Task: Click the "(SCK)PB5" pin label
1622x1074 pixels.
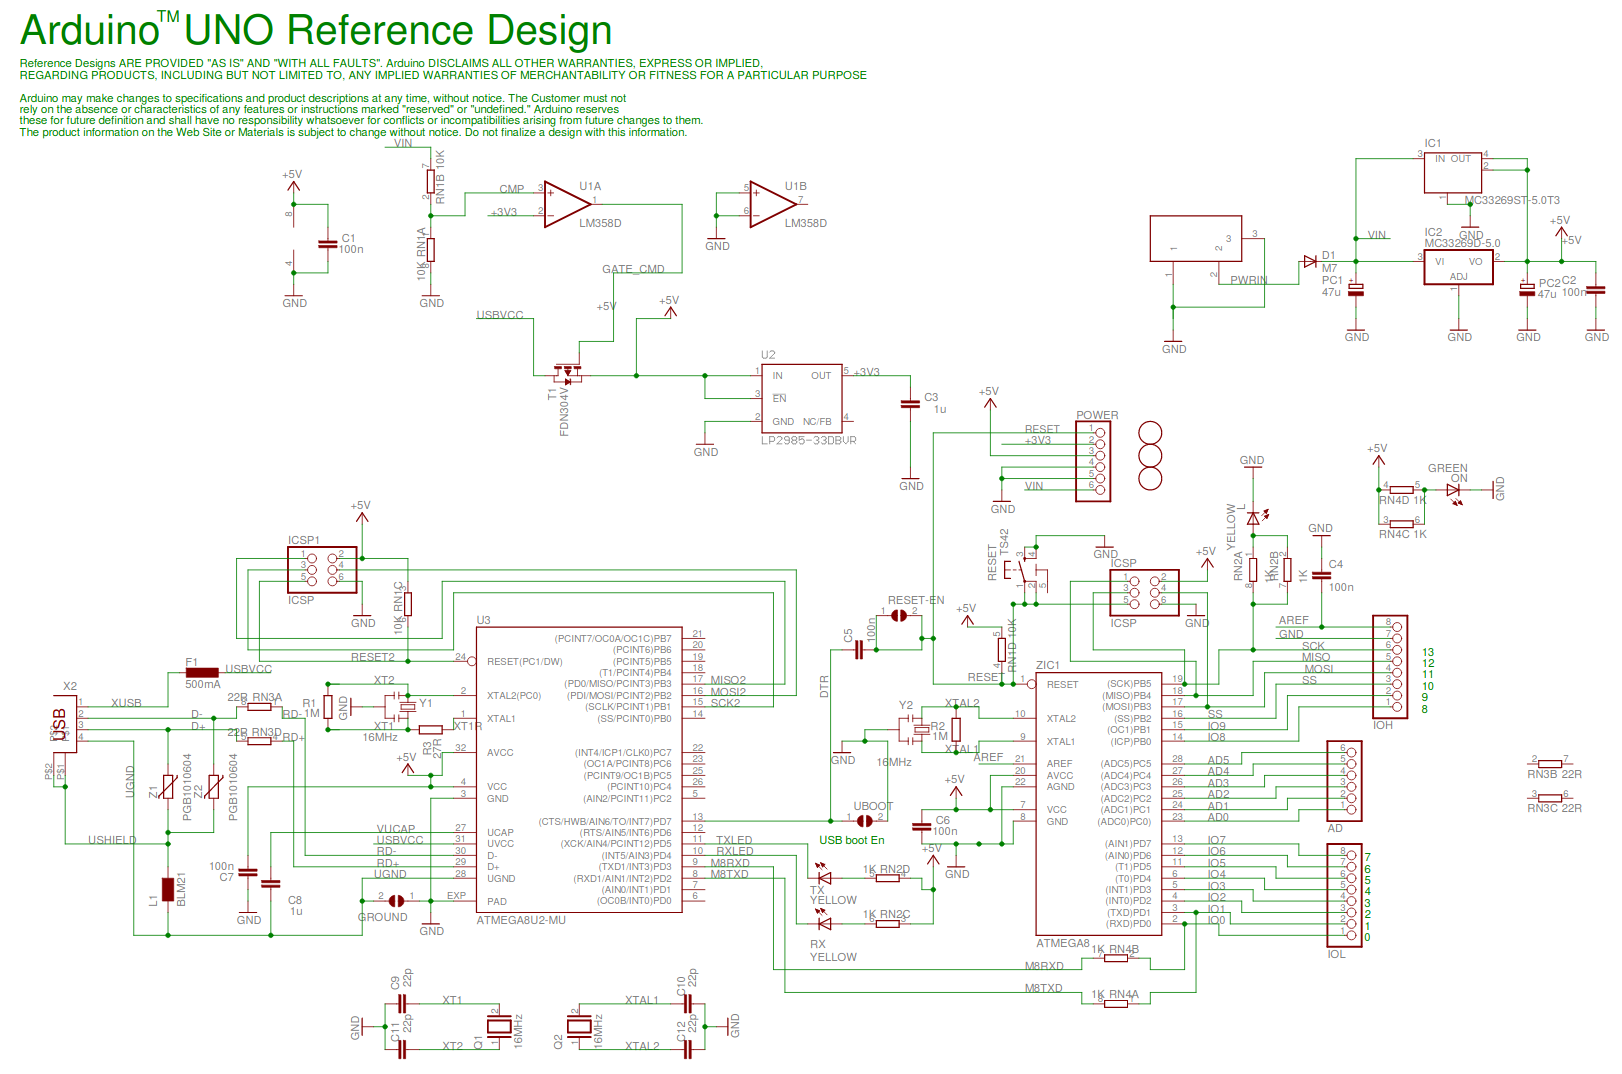Action: coord(1129,684)
